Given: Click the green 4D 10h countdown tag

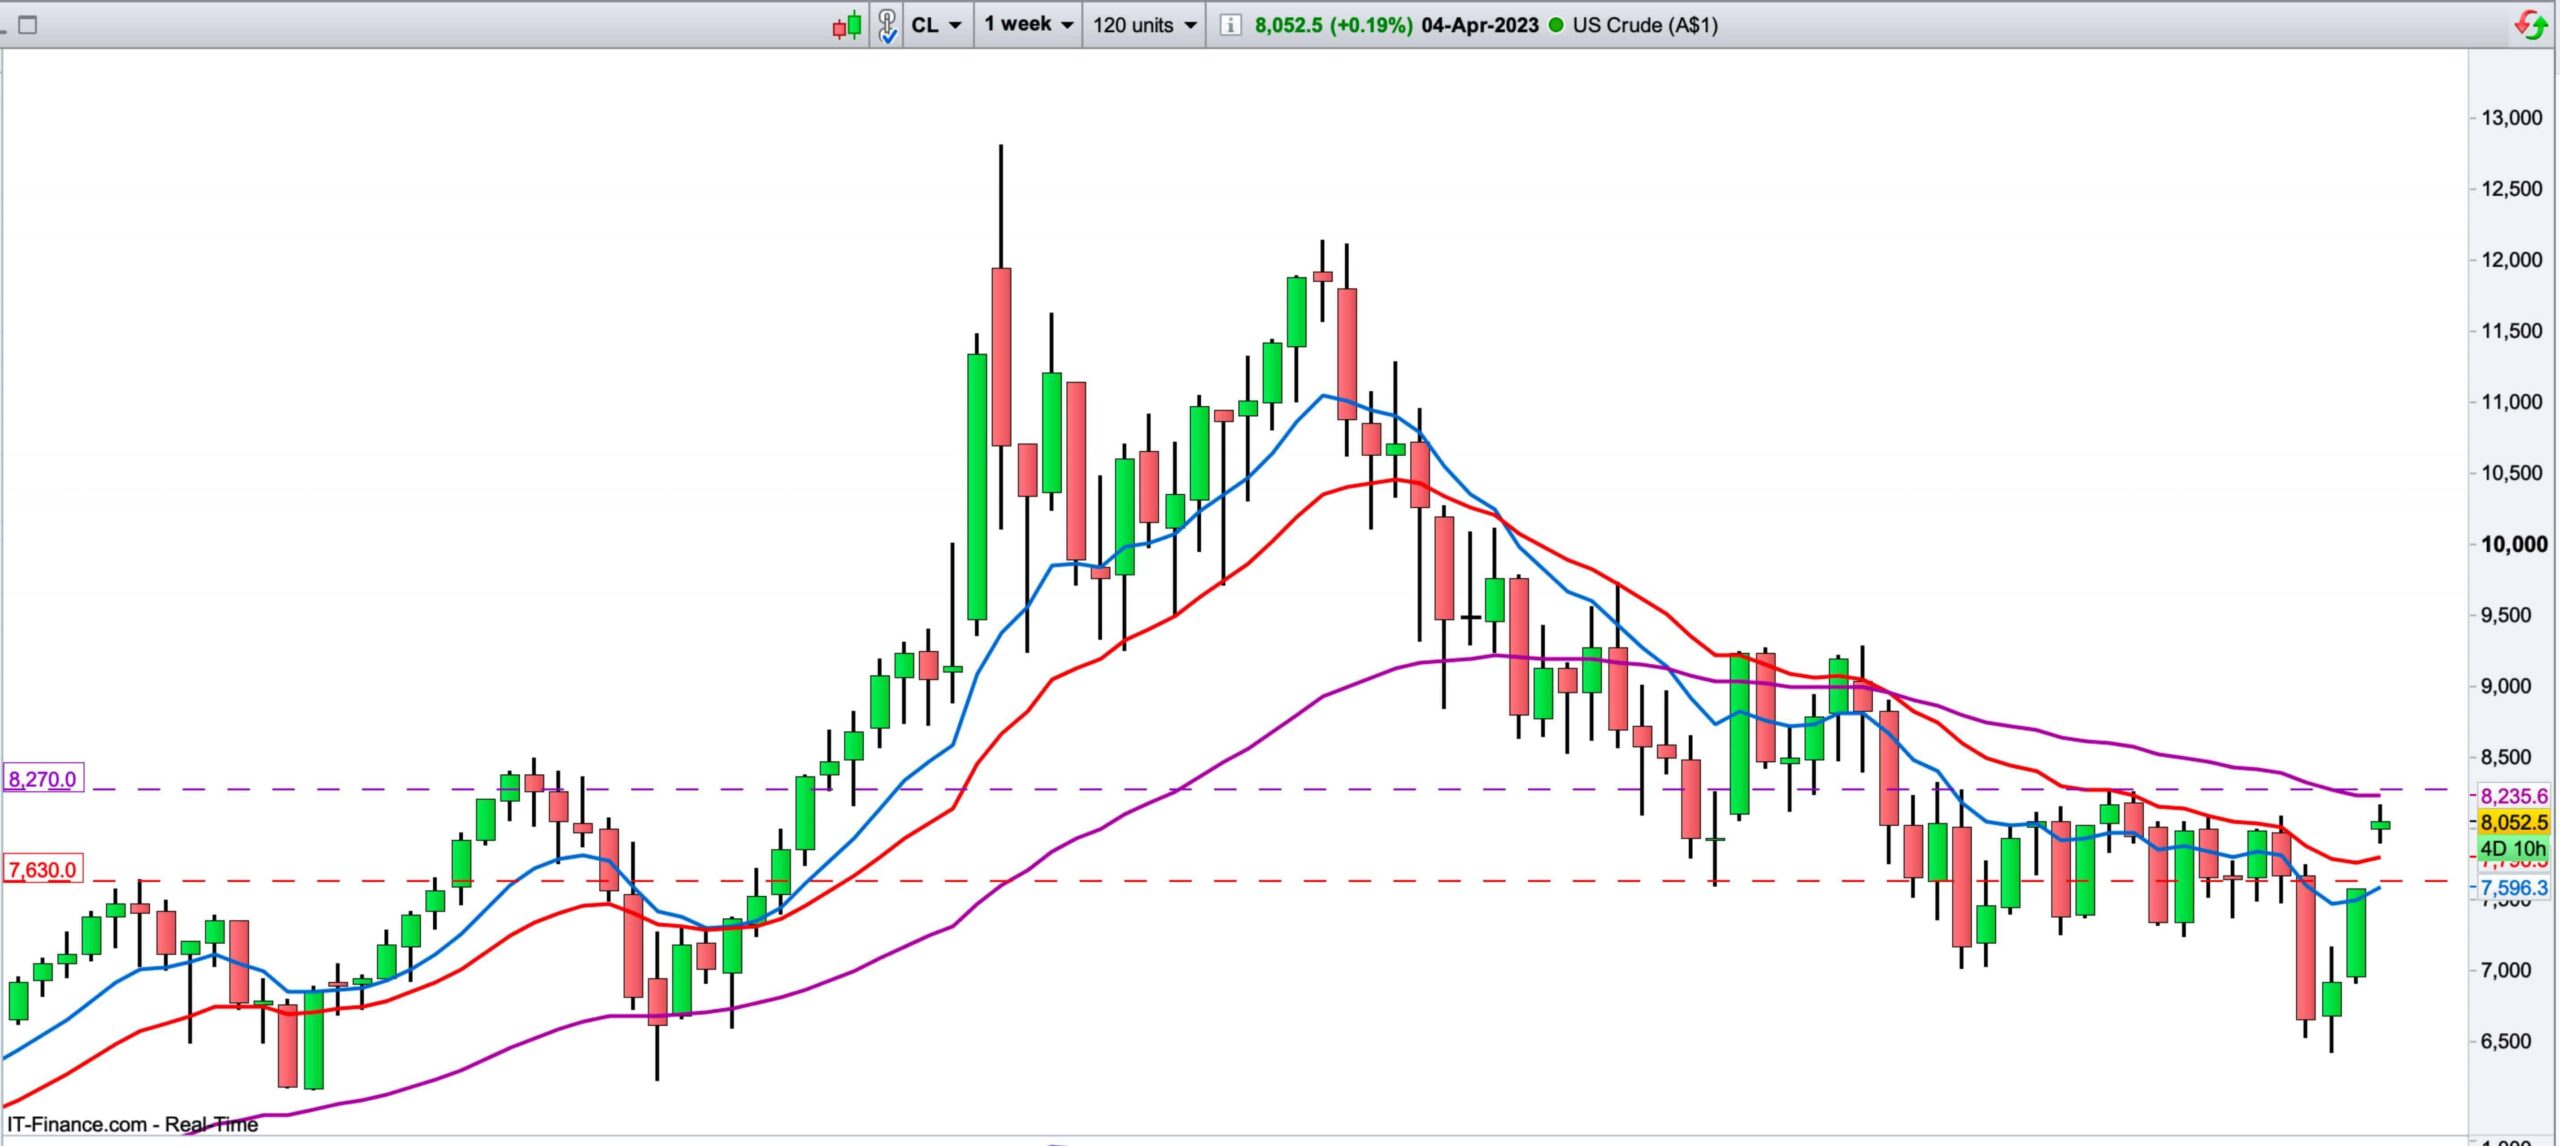Looking at the screenshot, I should (2514, 848).
